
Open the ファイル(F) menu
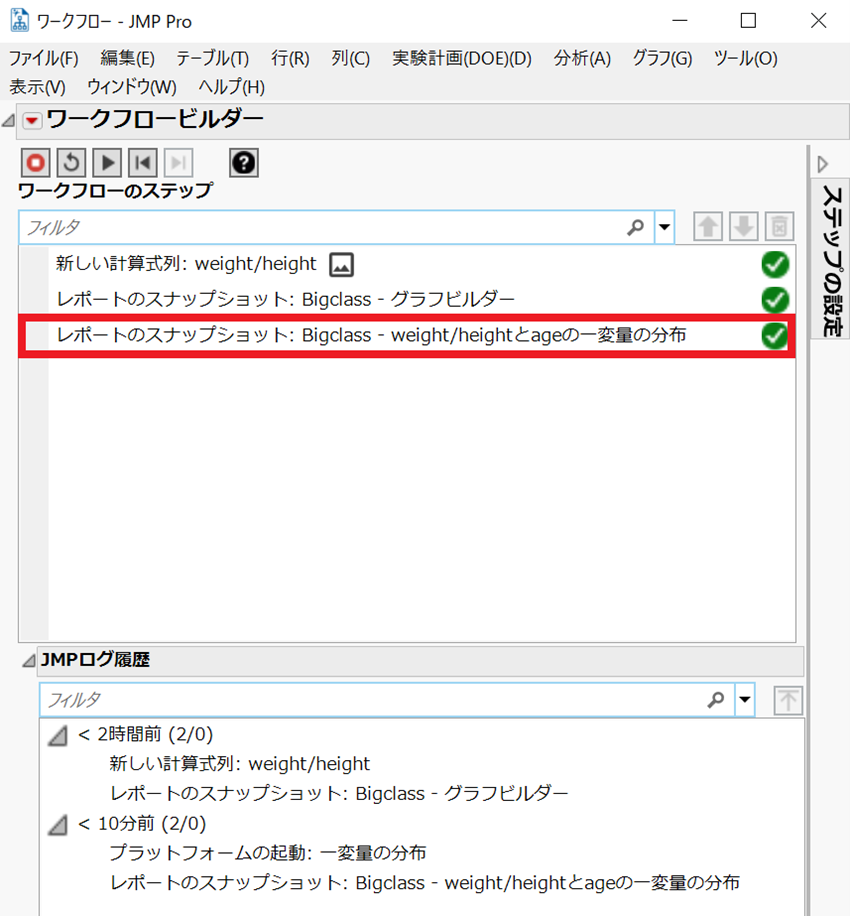[x=43, y=58]
